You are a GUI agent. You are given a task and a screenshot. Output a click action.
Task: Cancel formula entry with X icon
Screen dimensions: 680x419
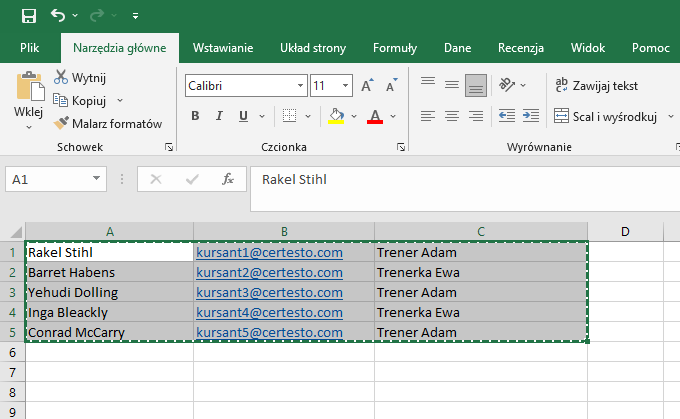tap(156, 179)
